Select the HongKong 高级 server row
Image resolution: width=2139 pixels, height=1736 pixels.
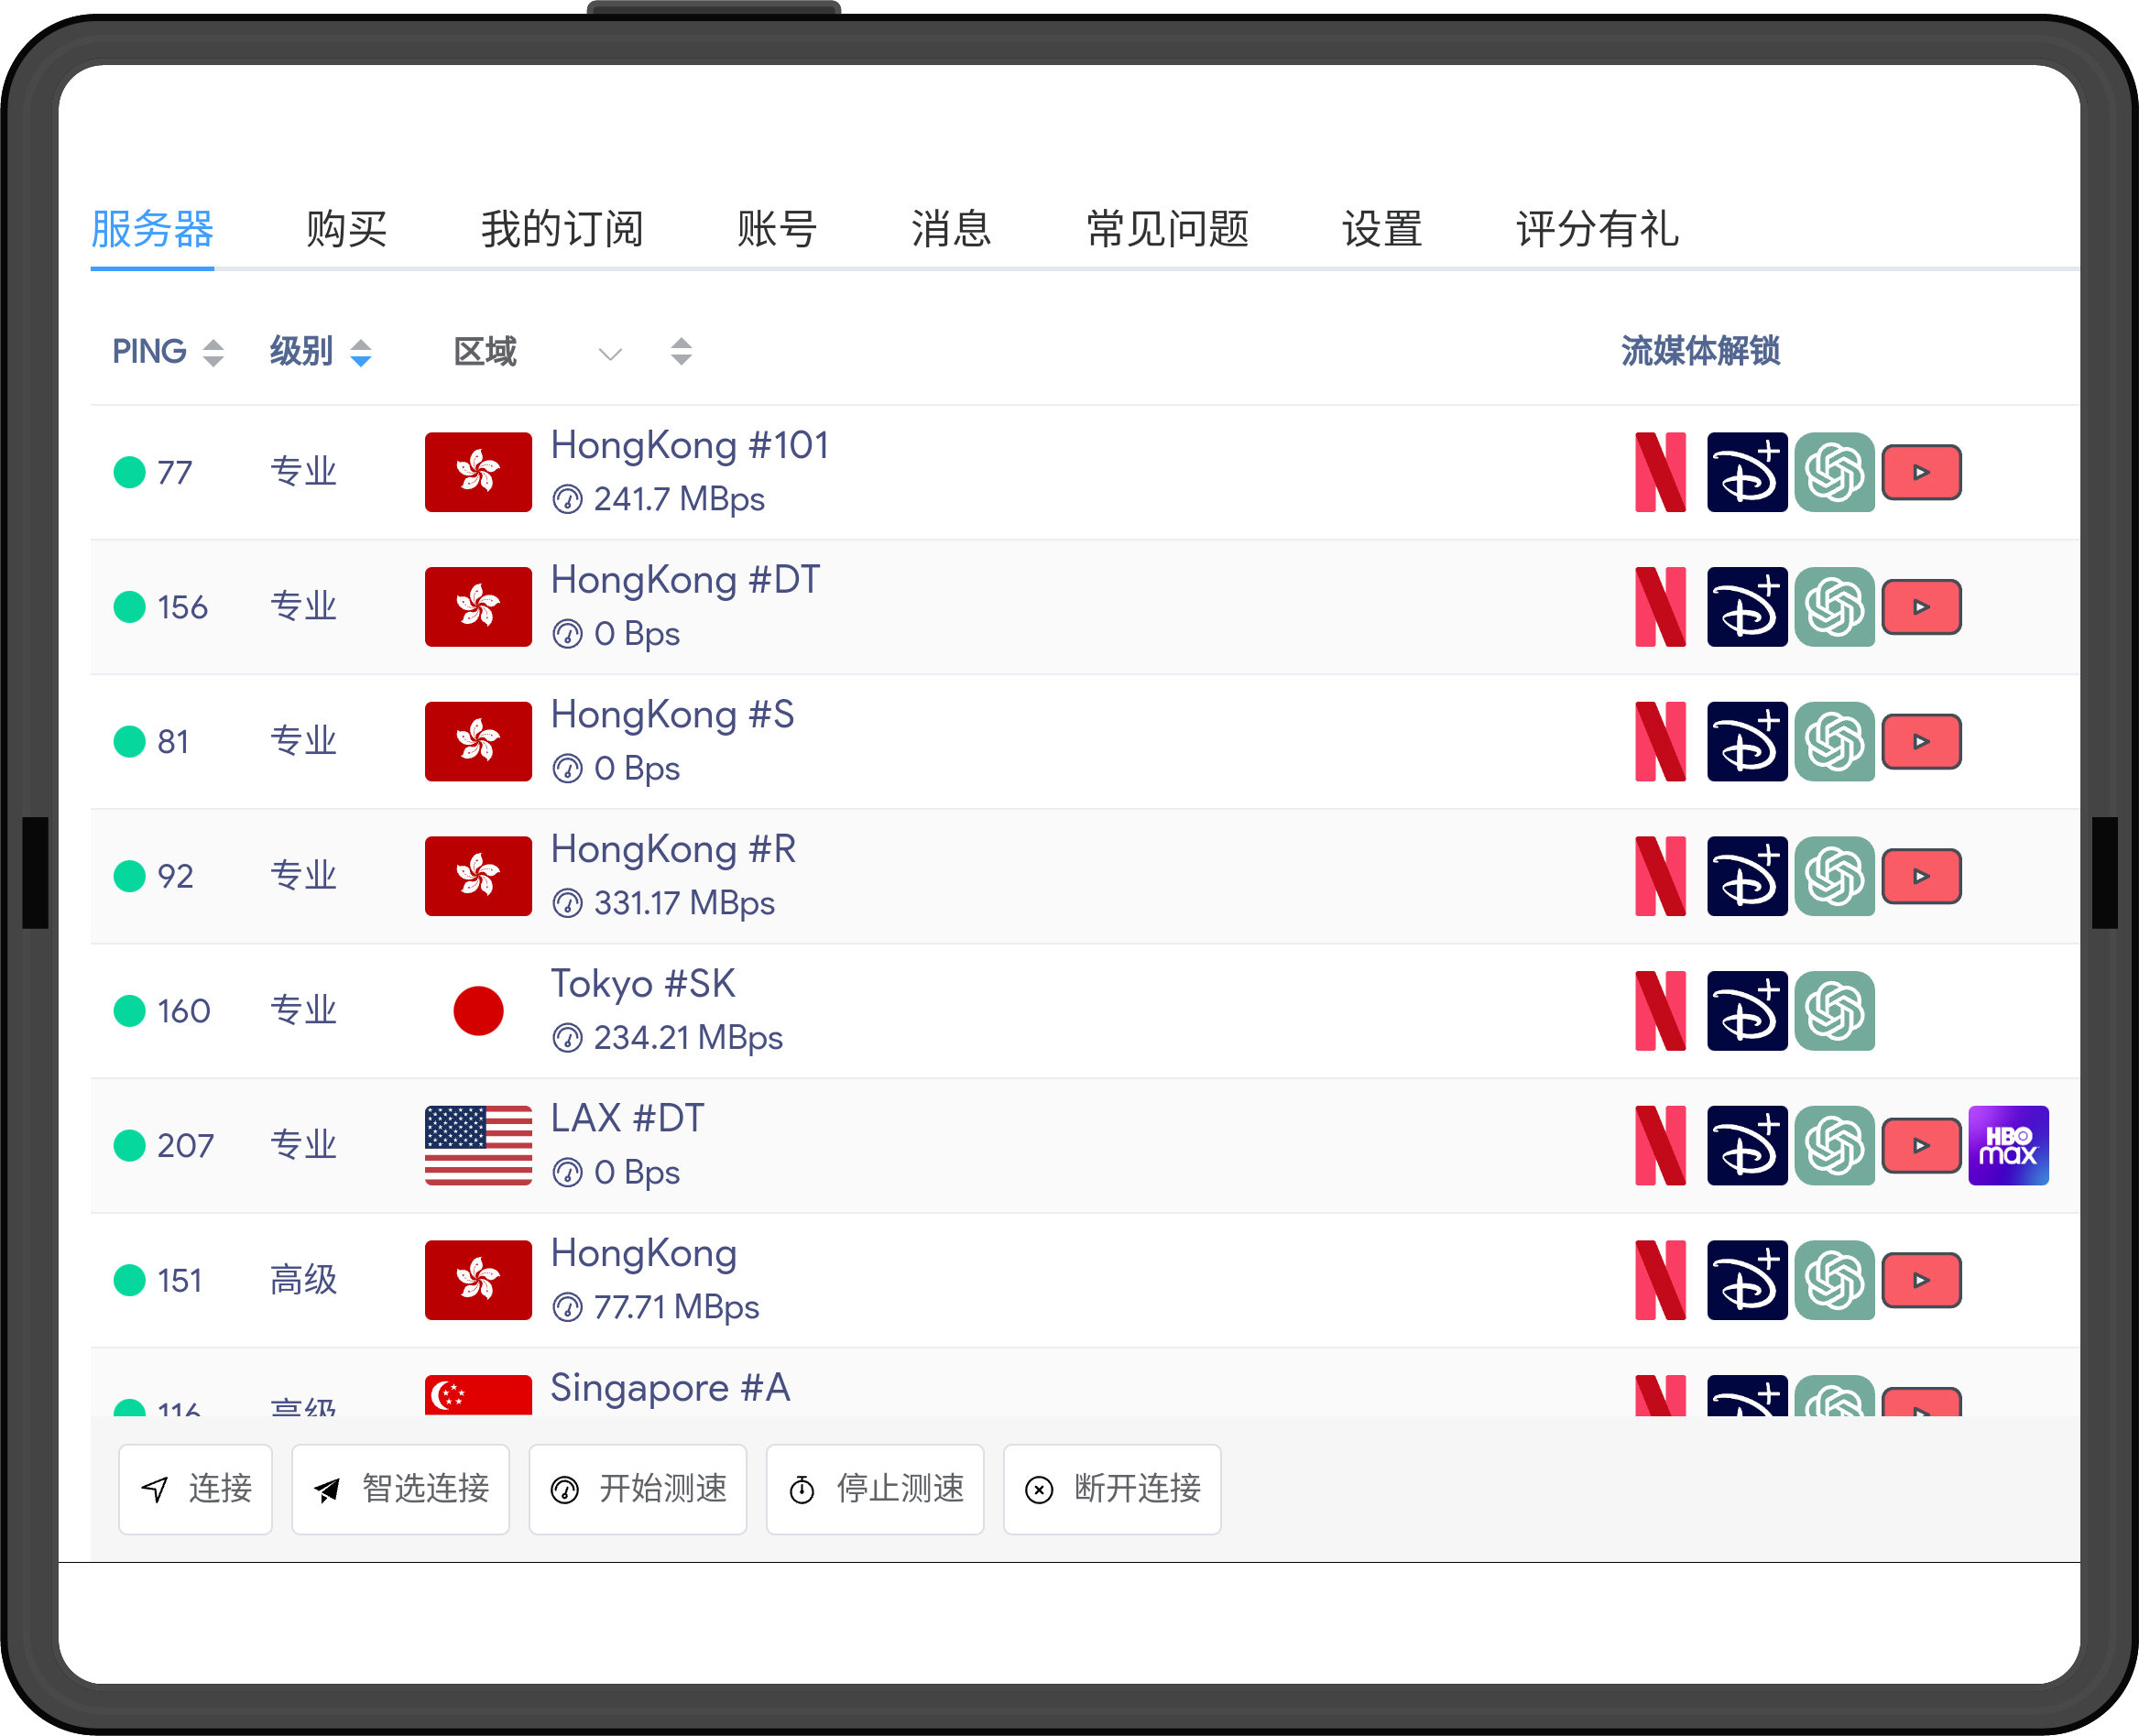pyautogui.click(x=643, y=1254)
